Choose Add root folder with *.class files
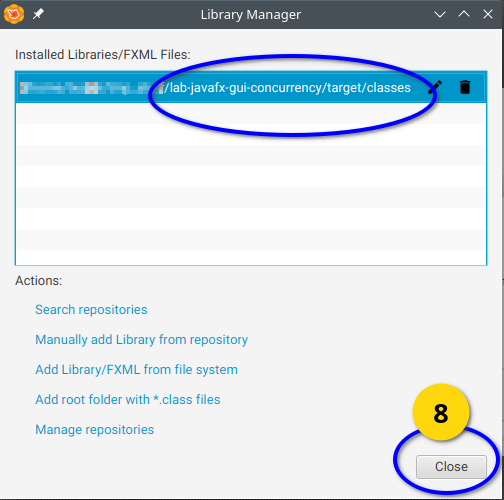The height and width of the screenshot is (500, 504). (x=128, y=400)
